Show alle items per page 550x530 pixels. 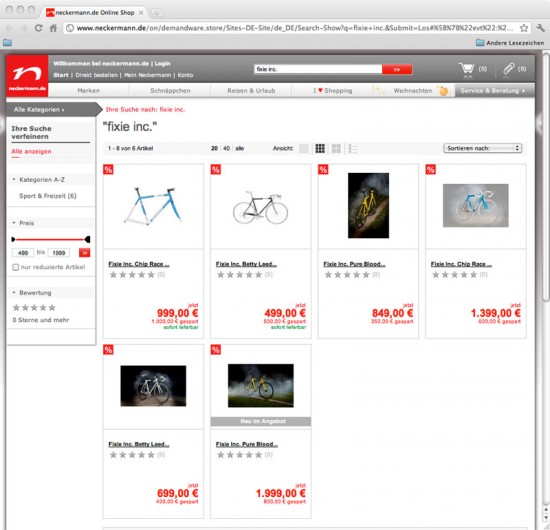[240, 148]
